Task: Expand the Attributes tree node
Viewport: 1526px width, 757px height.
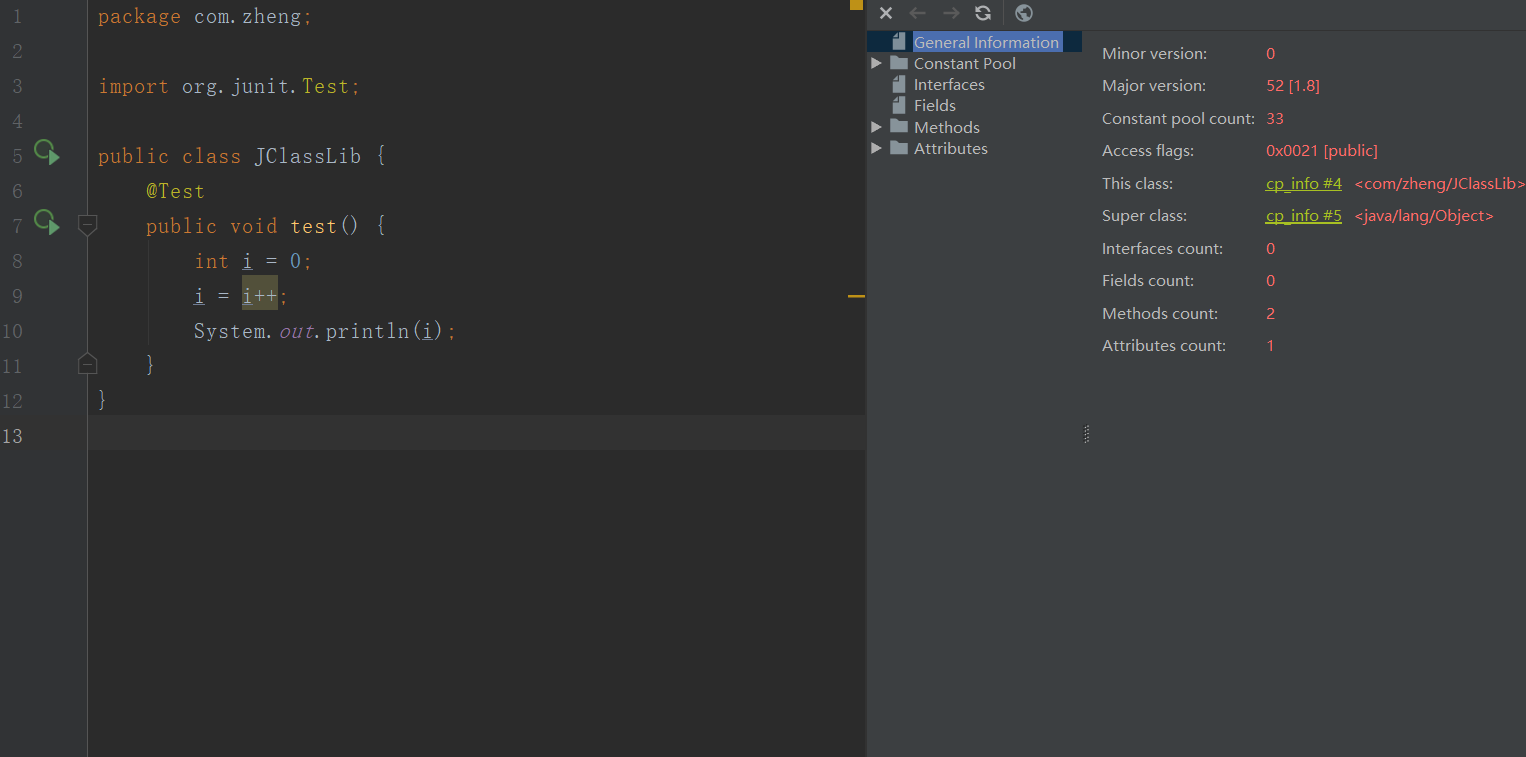Action: pos(877,148)
